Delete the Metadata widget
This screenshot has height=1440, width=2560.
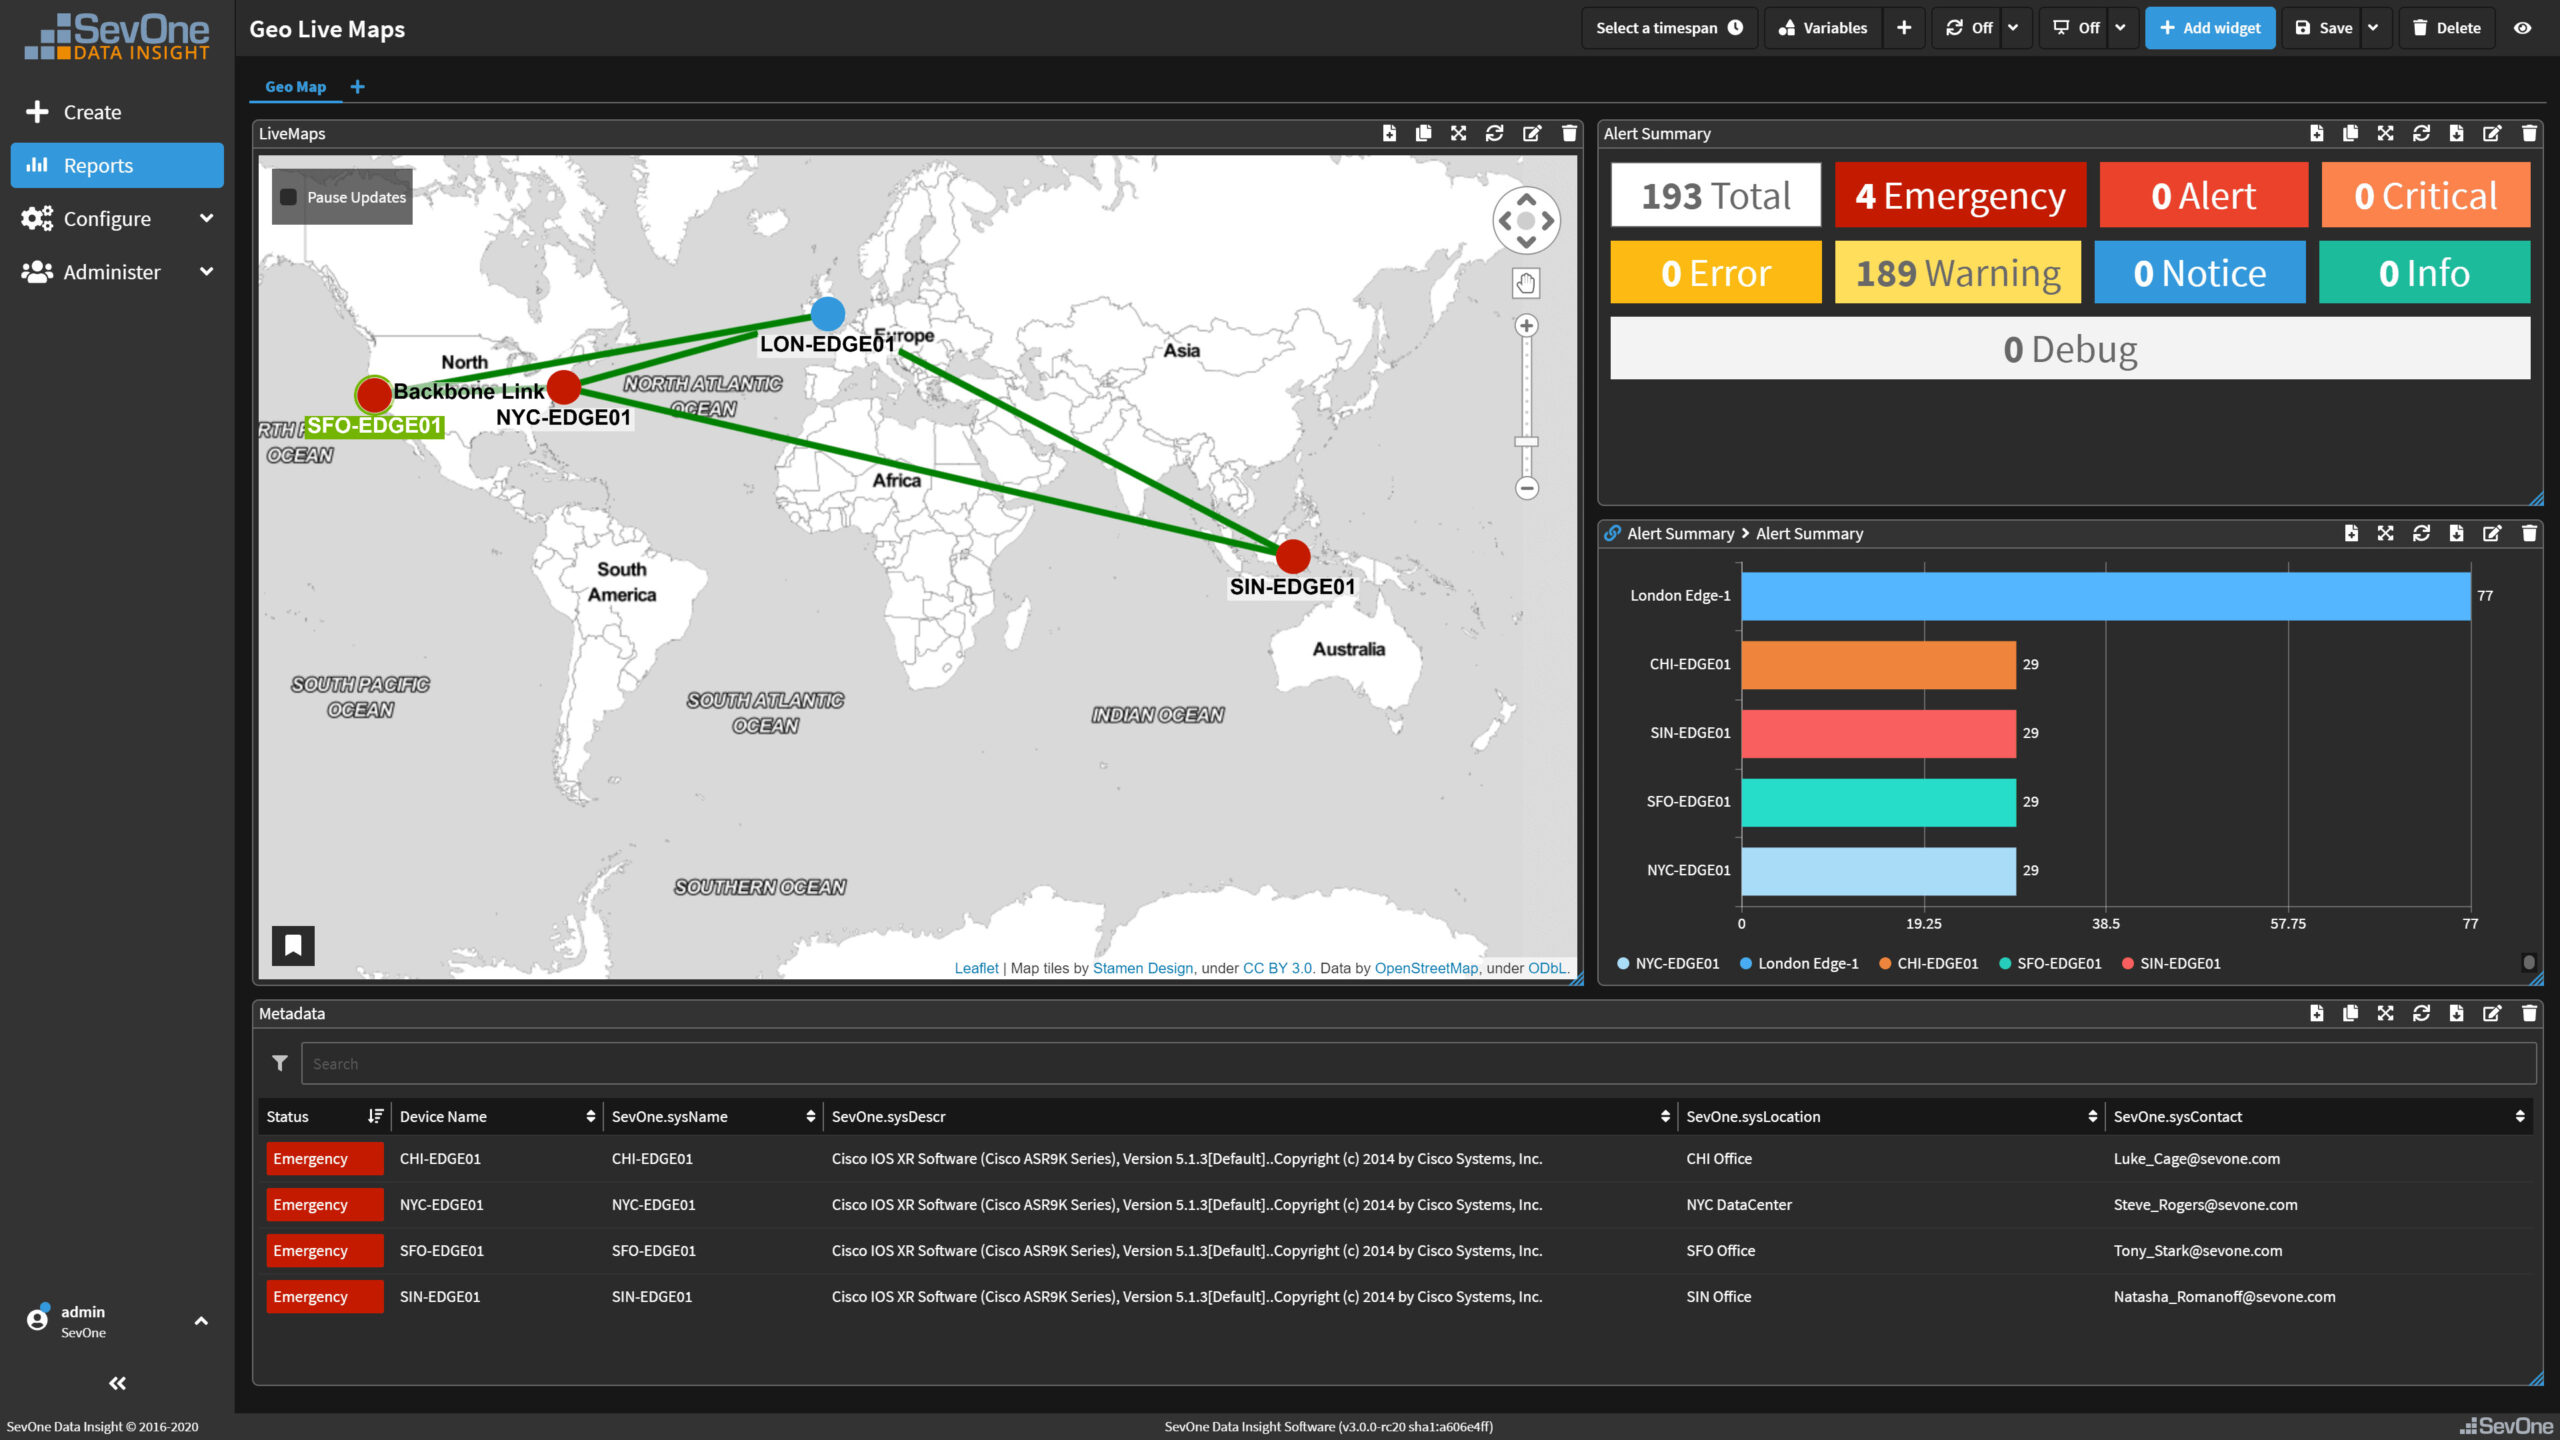click(2529, 1013)
